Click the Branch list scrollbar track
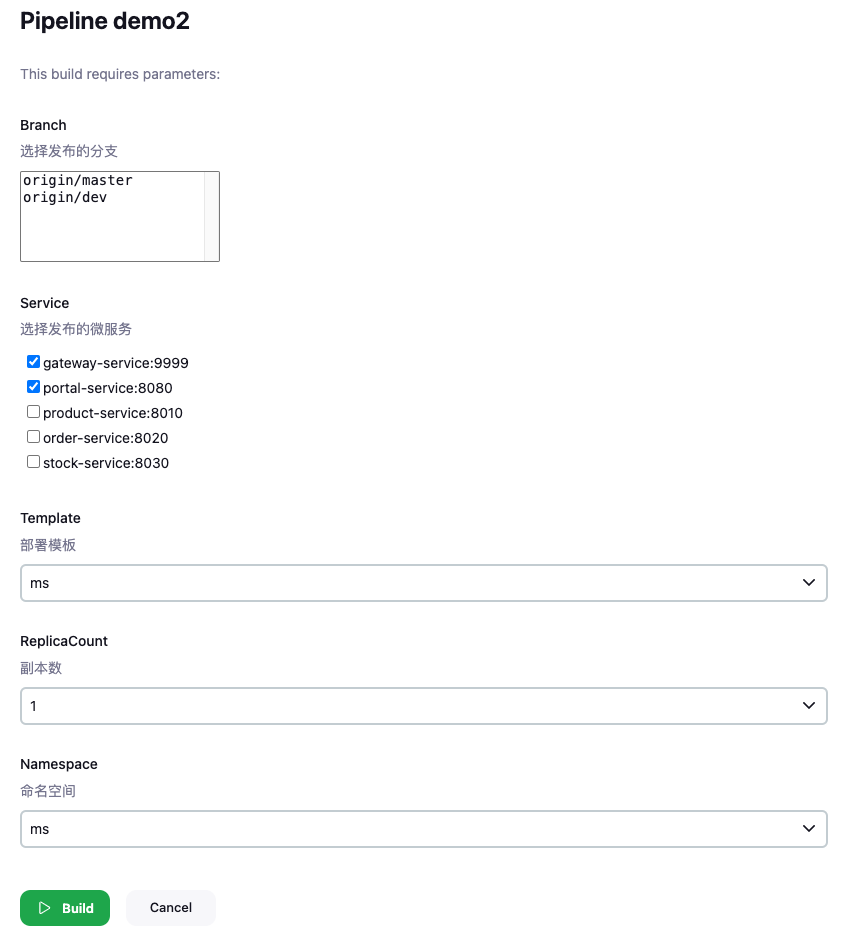Screen dimensions: 863x946 click(x=211, y=216)
